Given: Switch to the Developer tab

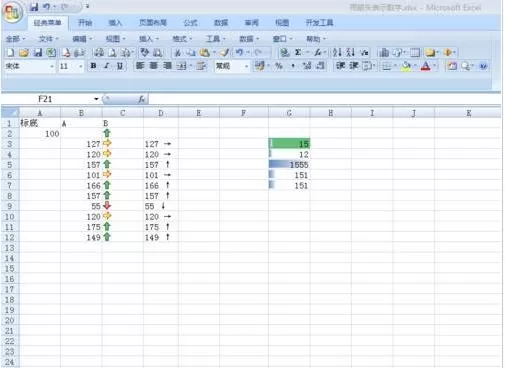Looking at the screenshot, I should [319, 23].
